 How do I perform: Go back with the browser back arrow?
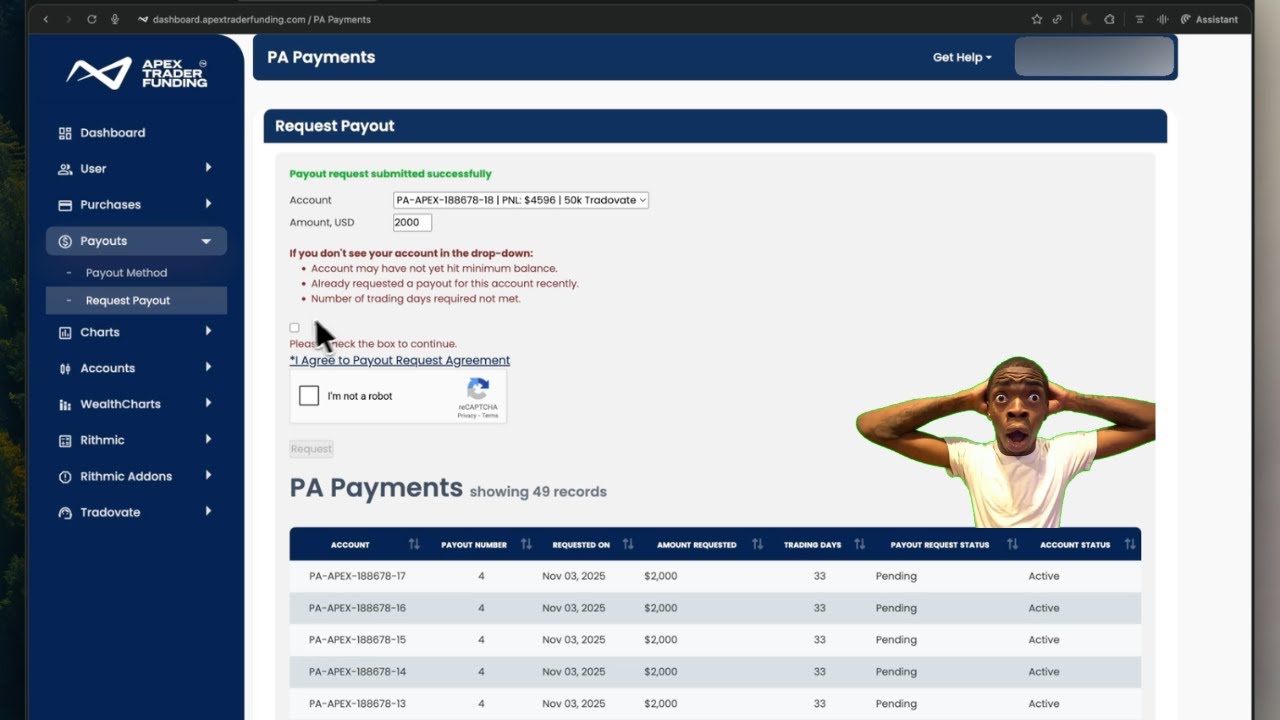point(45,19)
